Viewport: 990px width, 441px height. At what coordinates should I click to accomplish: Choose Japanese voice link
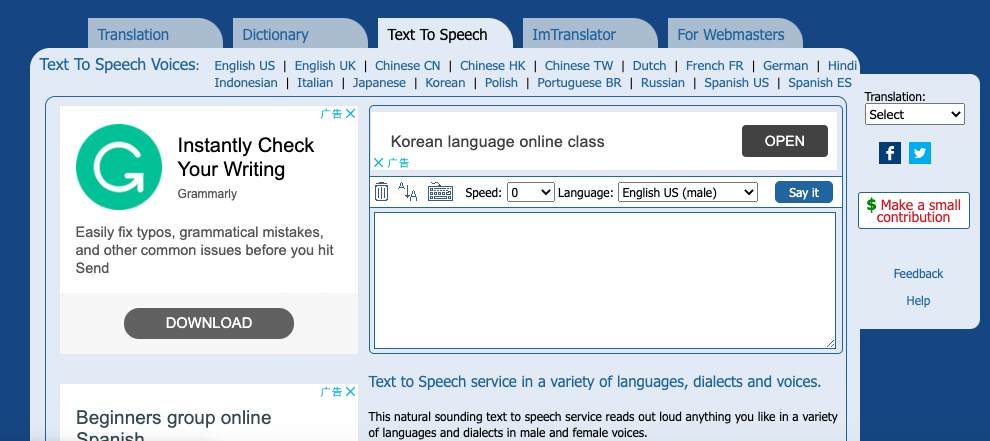(379, 83)
